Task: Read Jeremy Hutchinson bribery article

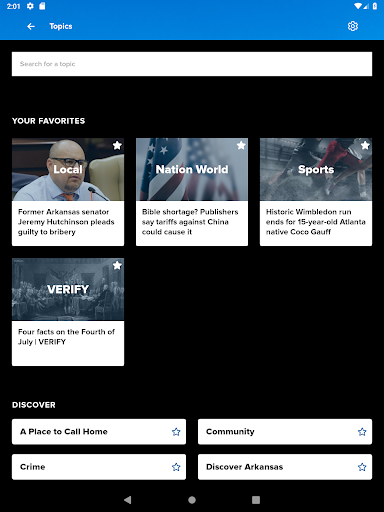Action: tap(66, 222)
